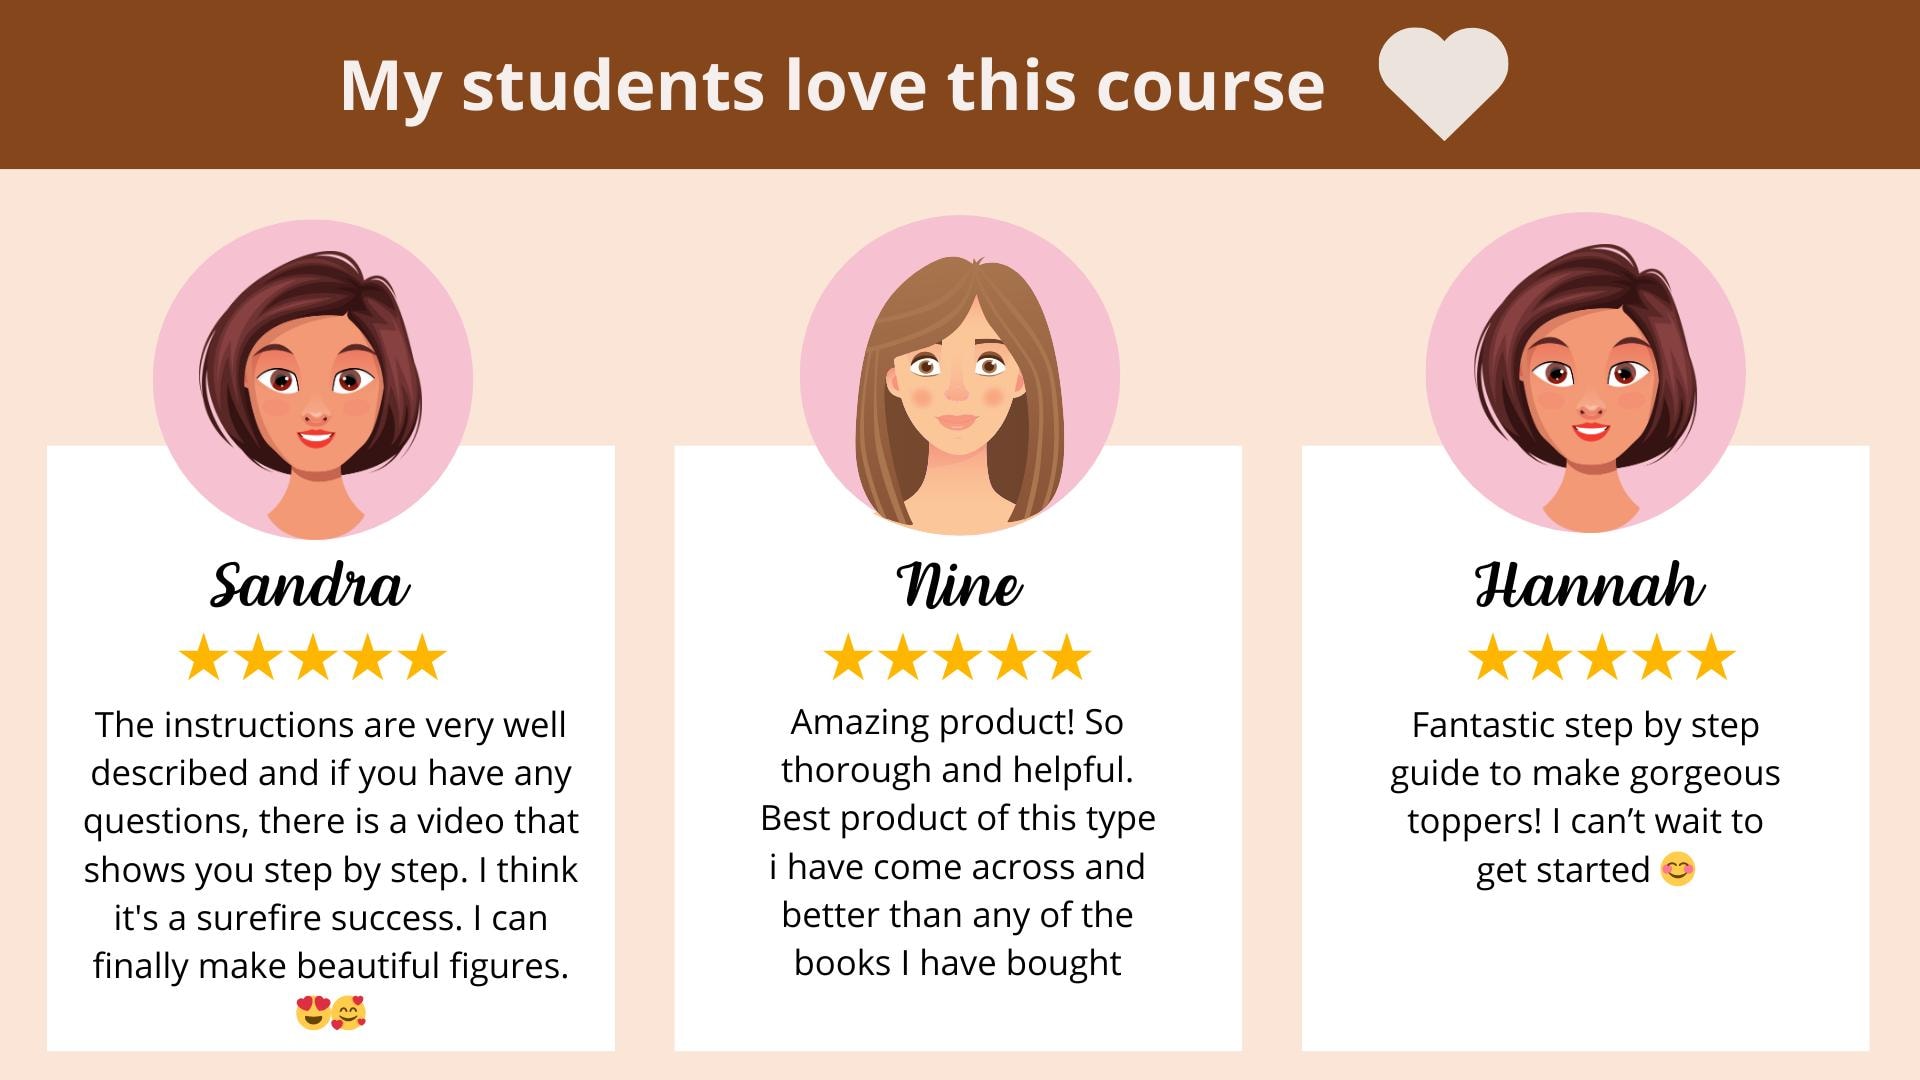Click the first star under Hannah
1920x1080 pixels.
1494,657
